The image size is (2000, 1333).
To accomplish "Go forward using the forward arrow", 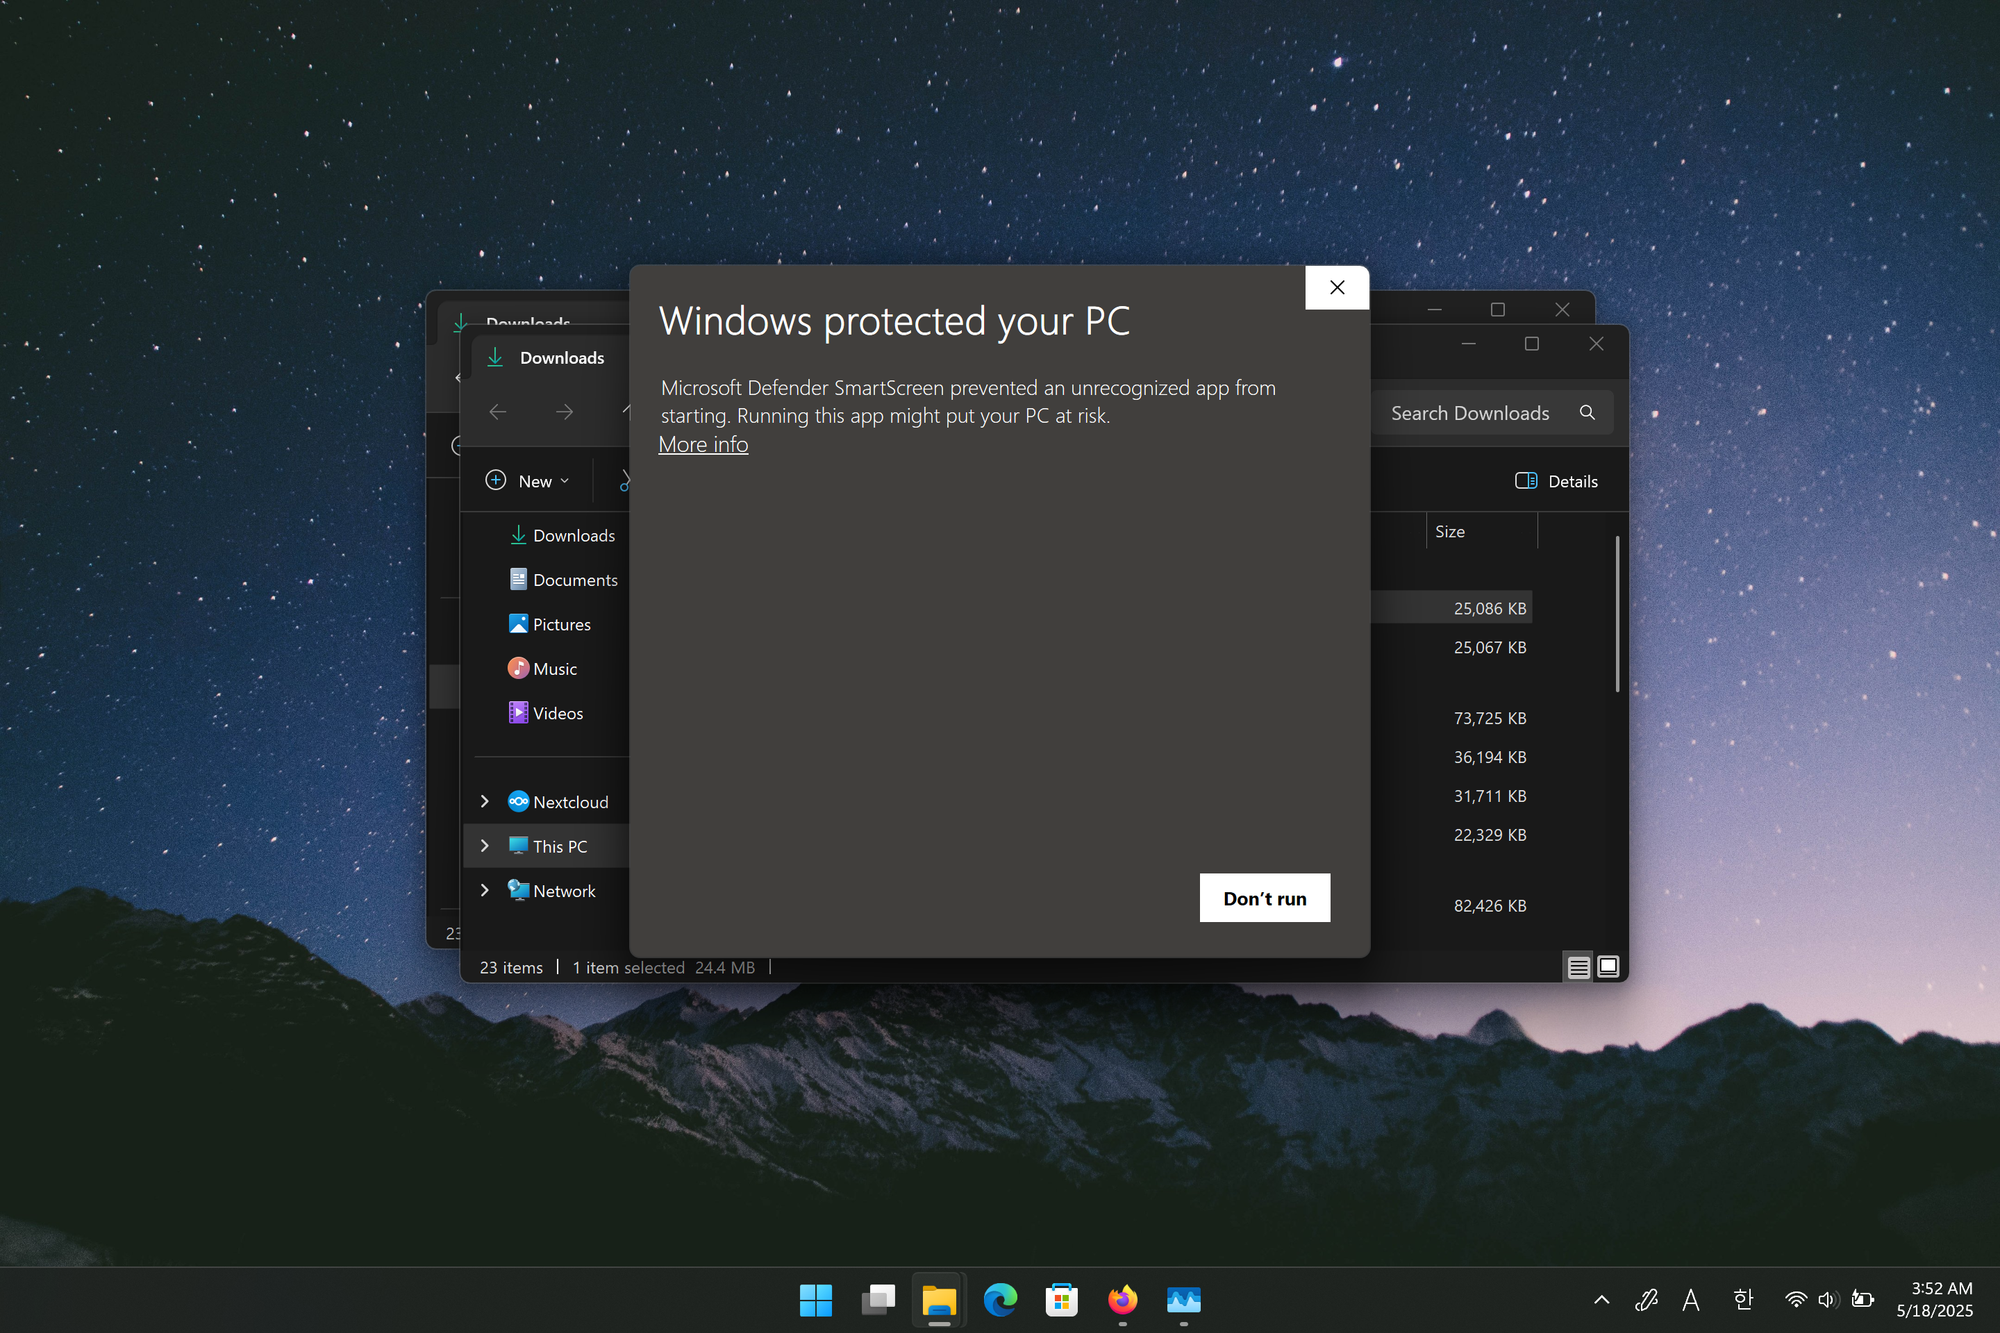I will [564, 412].
